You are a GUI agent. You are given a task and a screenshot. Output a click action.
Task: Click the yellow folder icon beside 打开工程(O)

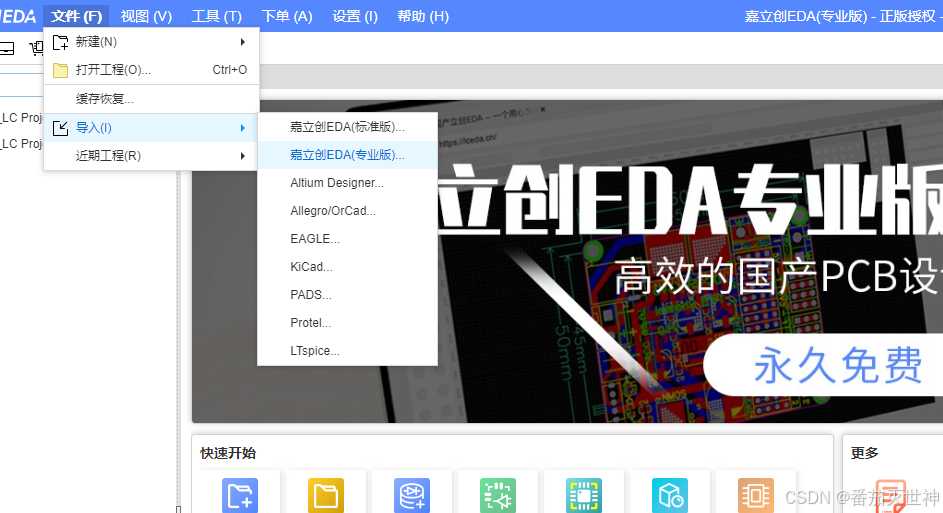60,70
